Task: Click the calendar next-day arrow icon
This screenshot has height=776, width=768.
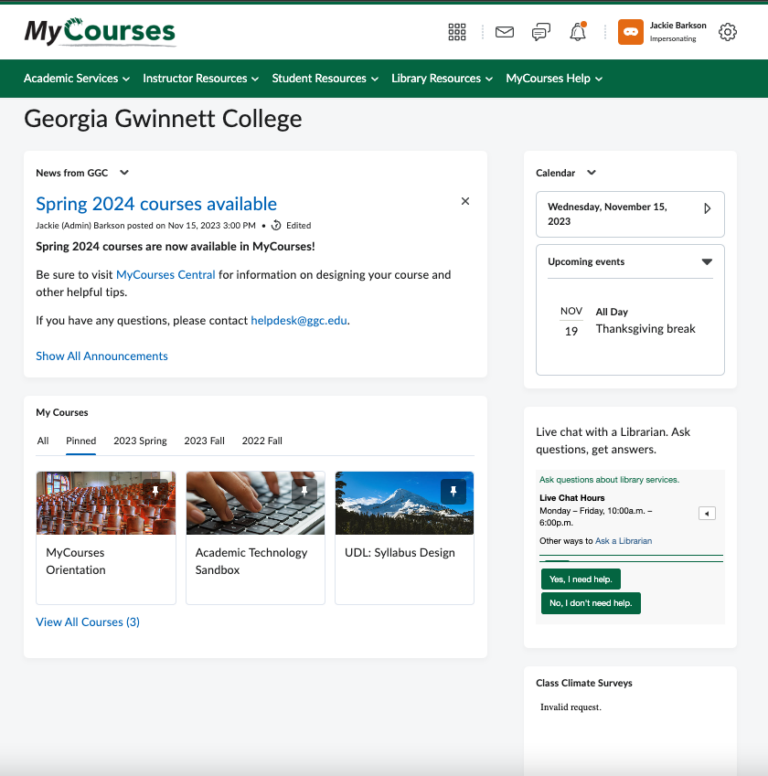Action: click(707, 208)
